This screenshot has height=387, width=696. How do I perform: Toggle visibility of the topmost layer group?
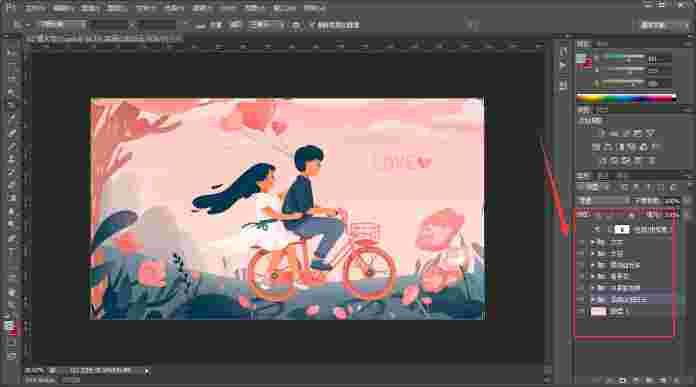click(x=581, y=242)
